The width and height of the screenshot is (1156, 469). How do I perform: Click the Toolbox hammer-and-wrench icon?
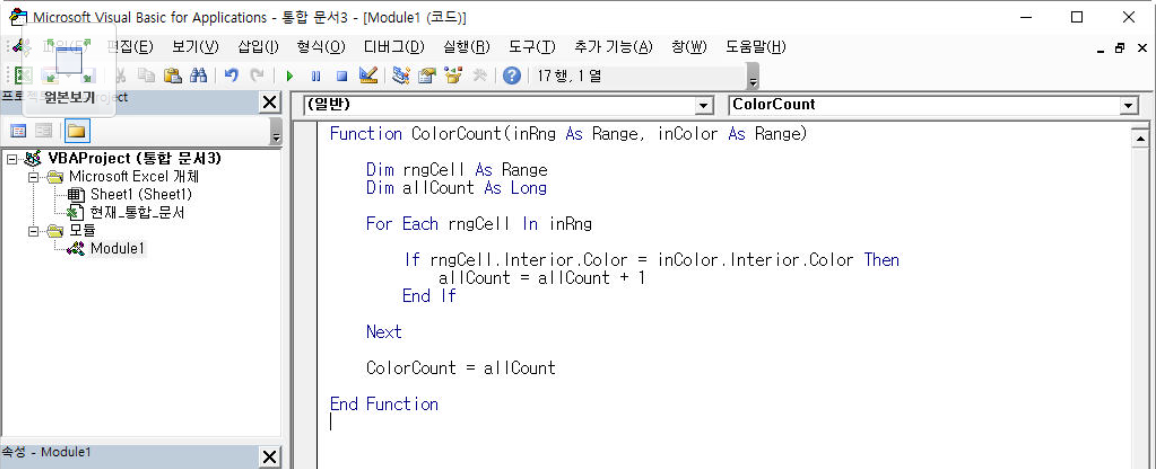(x=479, y=75)
